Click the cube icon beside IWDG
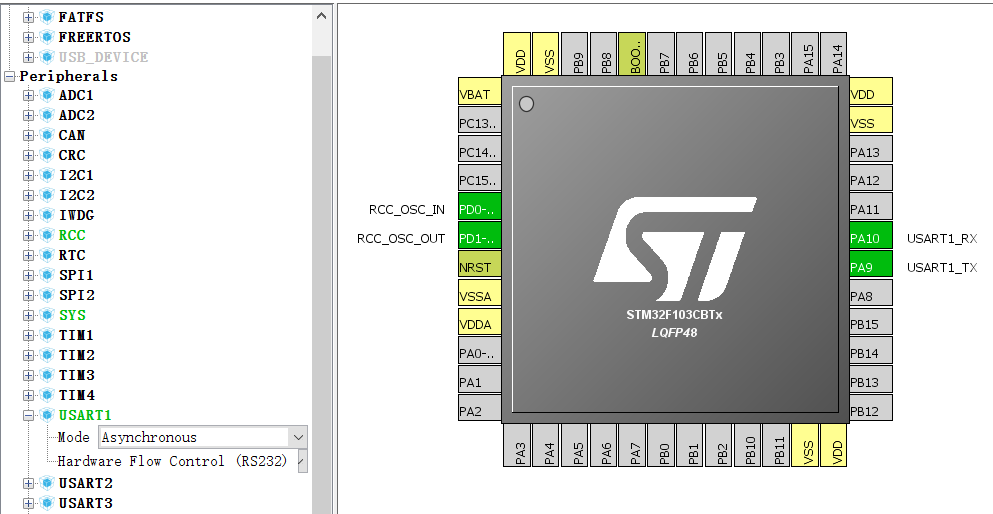993x514 pixels. point(46,215)
